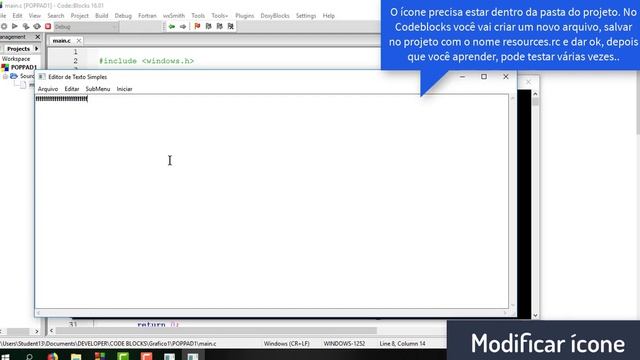
Task: Open the Debug build target dropdown
Action: click(x=86, y=27)
